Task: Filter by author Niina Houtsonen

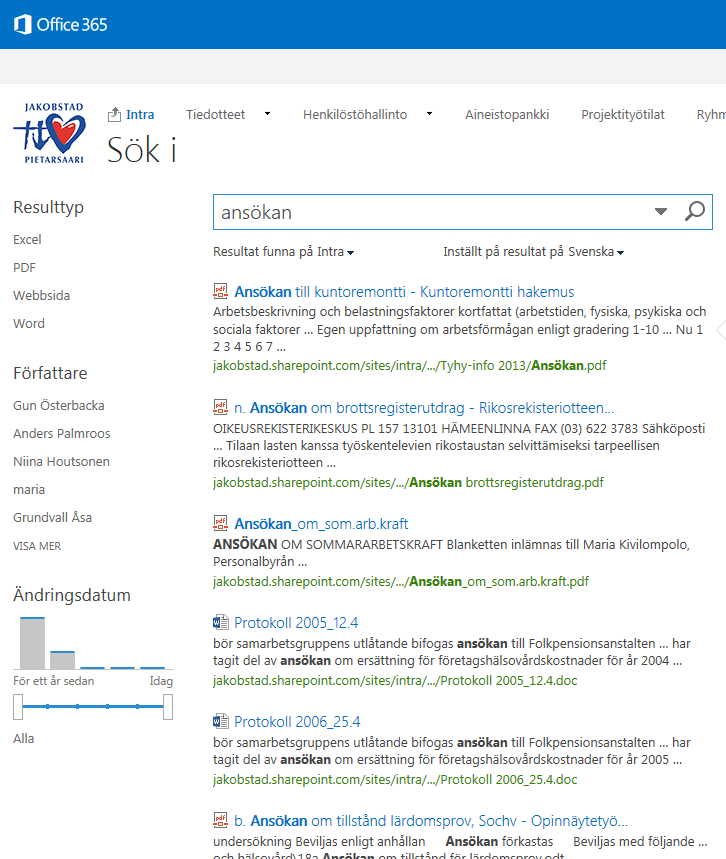Action: (x=61, y=461)
